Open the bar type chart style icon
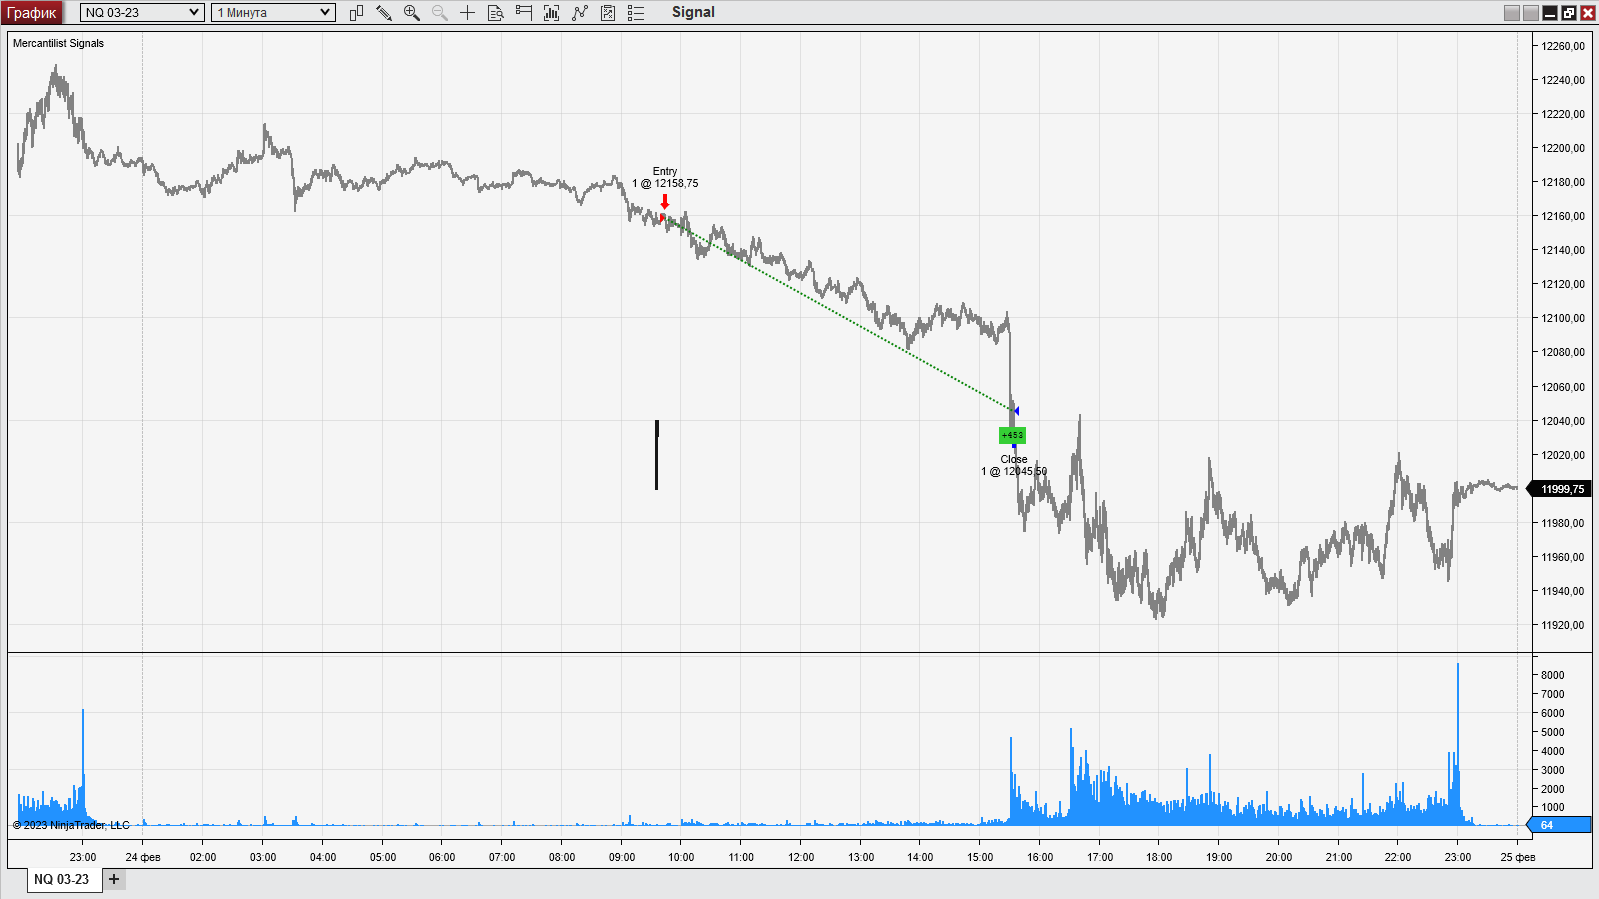The image size is (1599, 899). [x=356, y=13]
